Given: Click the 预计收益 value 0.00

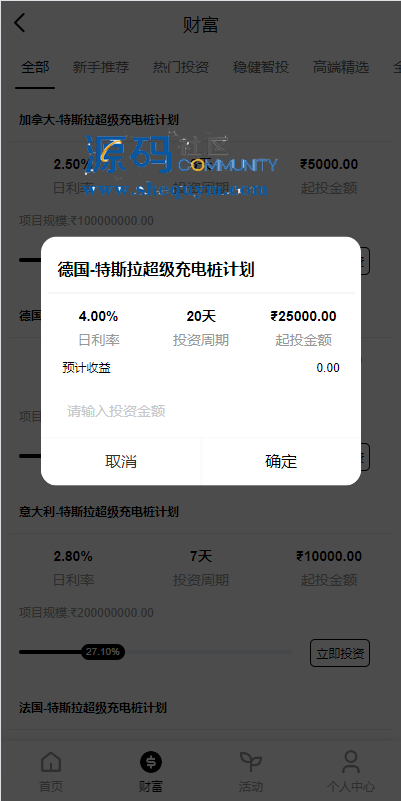Looking at the screenshot, I should [x=328, y=368].
